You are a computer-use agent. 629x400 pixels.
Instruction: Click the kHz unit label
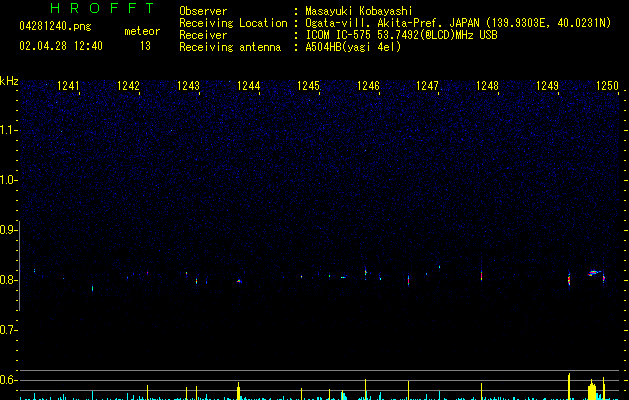pyautogui.click(x=9, y=81)
